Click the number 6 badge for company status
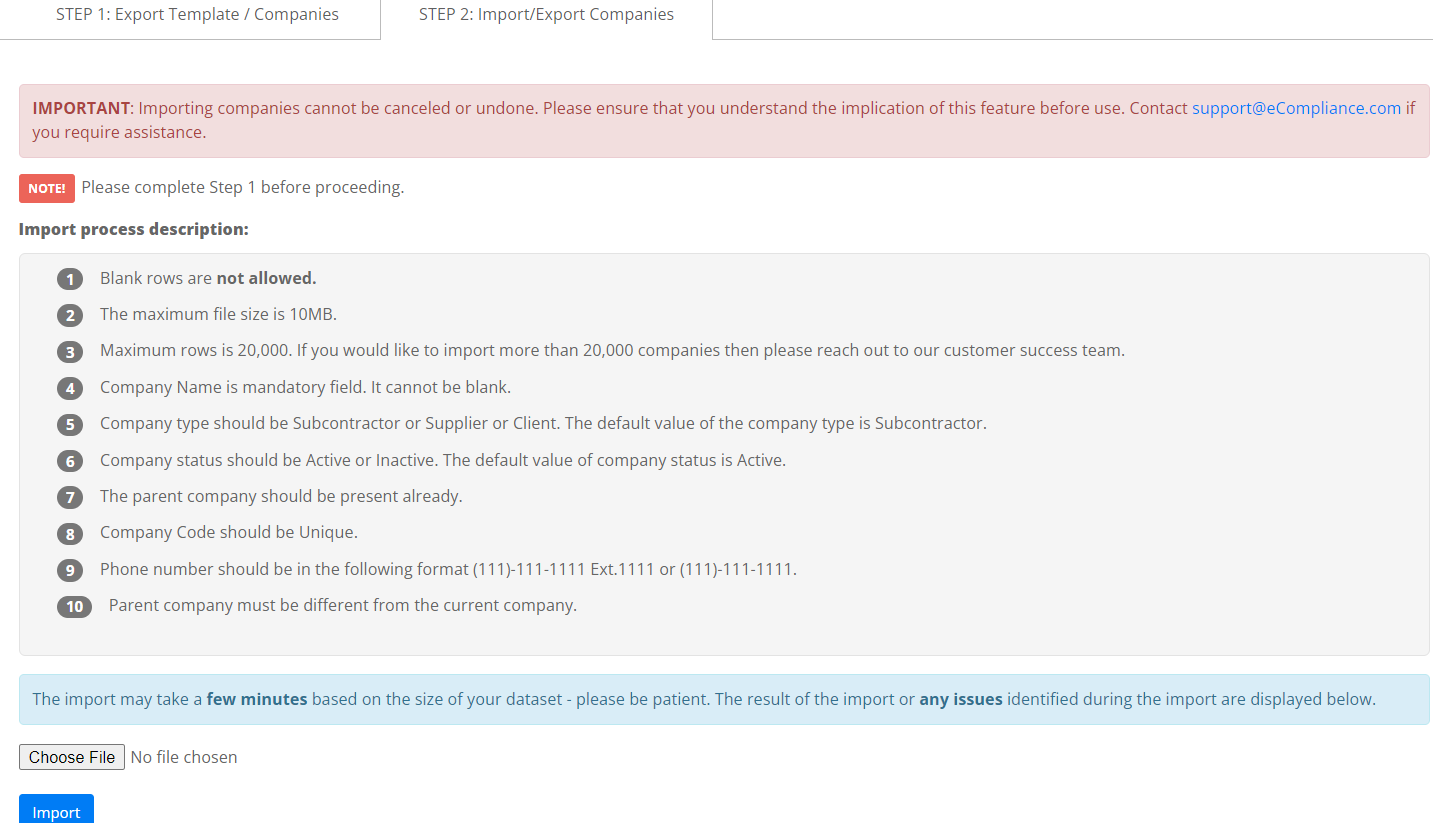The width and height of the screenshot is (1433, 823). [70, 461]
